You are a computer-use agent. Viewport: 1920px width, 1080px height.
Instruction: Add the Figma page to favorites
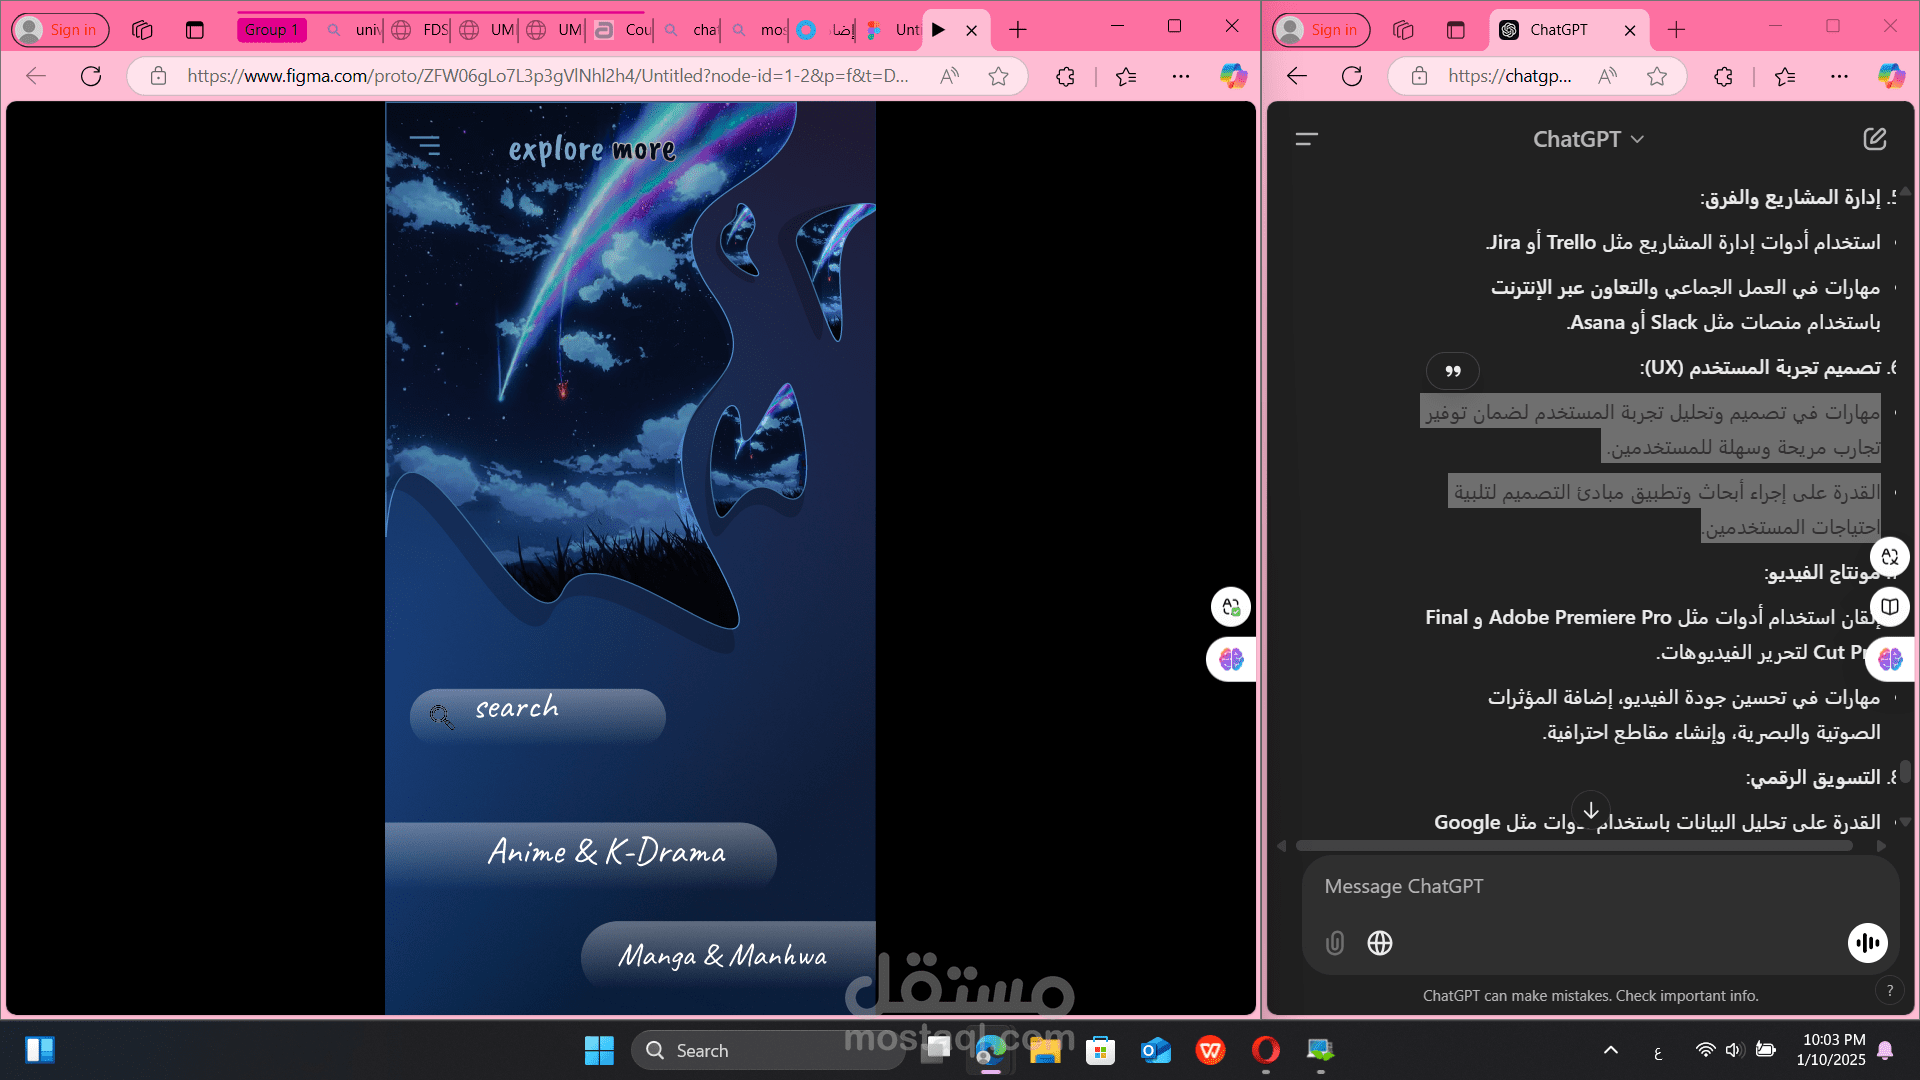(x=998, y=76)
